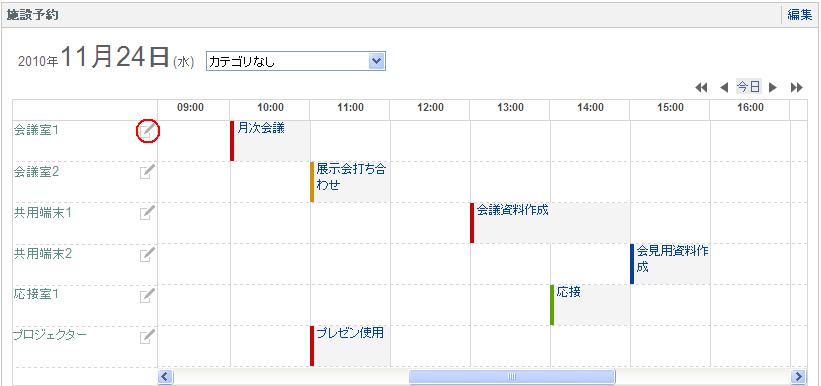821x386 pixels.
Task: Open the 会見用資料作成 reservation
Action: coord(672,258)
